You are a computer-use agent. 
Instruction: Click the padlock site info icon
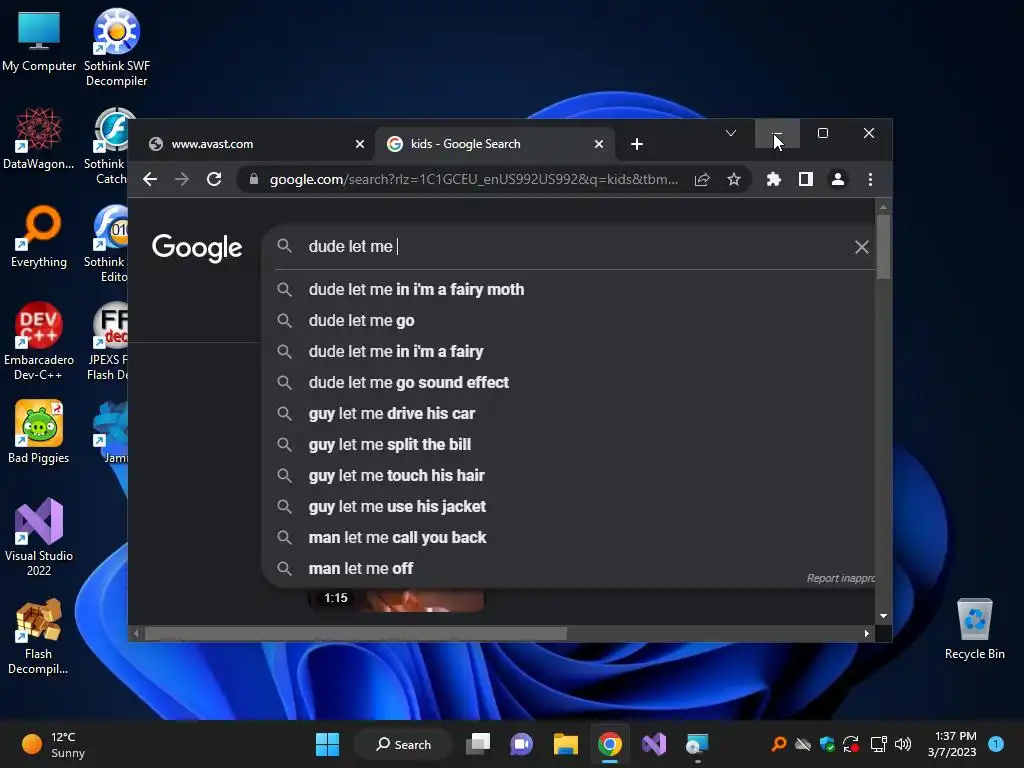tap(254, 179)
